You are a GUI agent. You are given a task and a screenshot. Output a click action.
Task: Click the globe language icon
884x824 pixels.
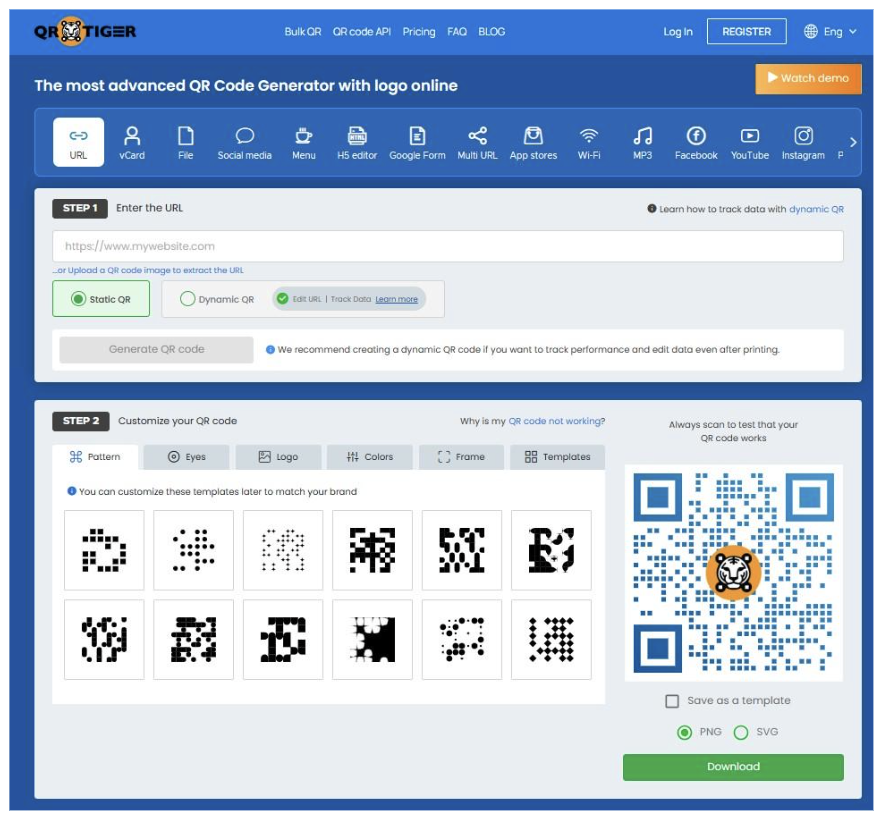tap(811, 32)
